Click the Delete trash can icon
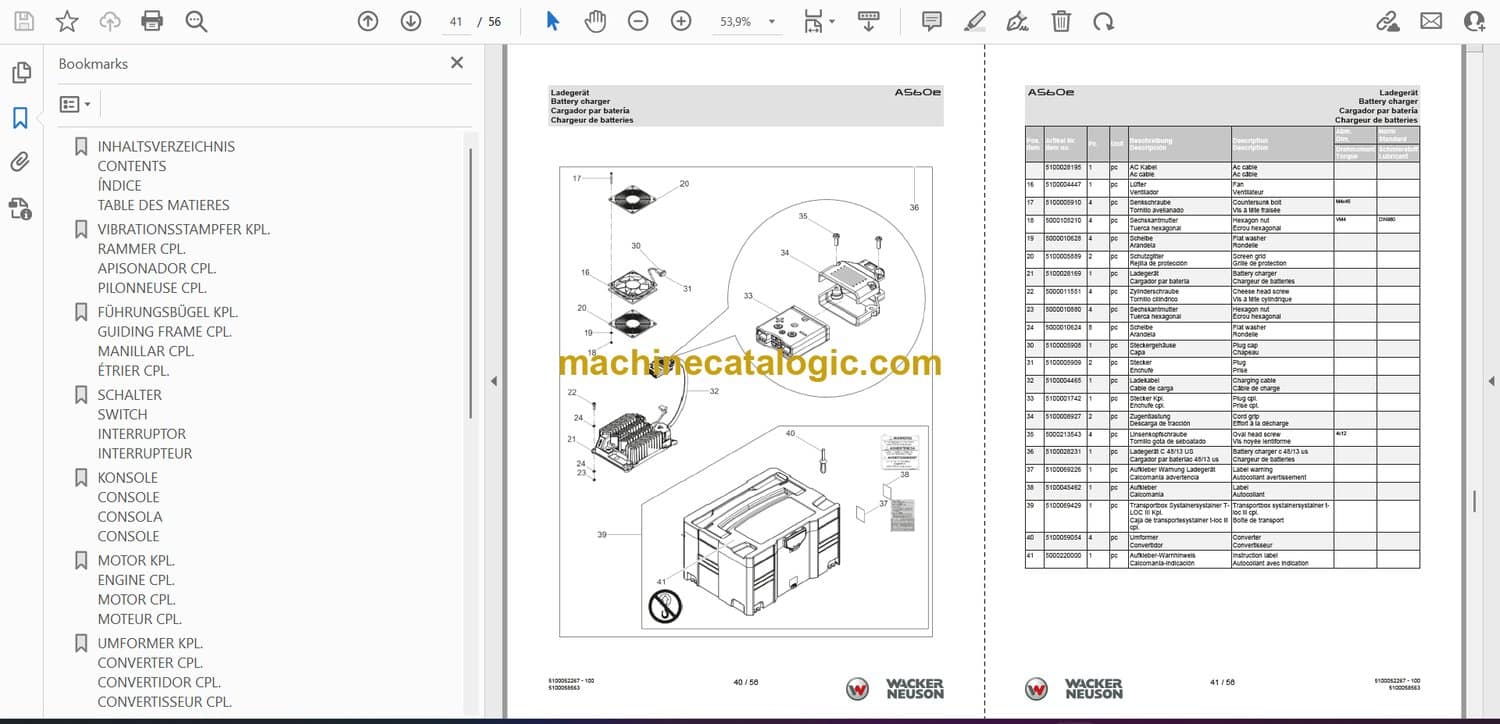Screen dimensions: 1500x724 tap(1061, 21)
